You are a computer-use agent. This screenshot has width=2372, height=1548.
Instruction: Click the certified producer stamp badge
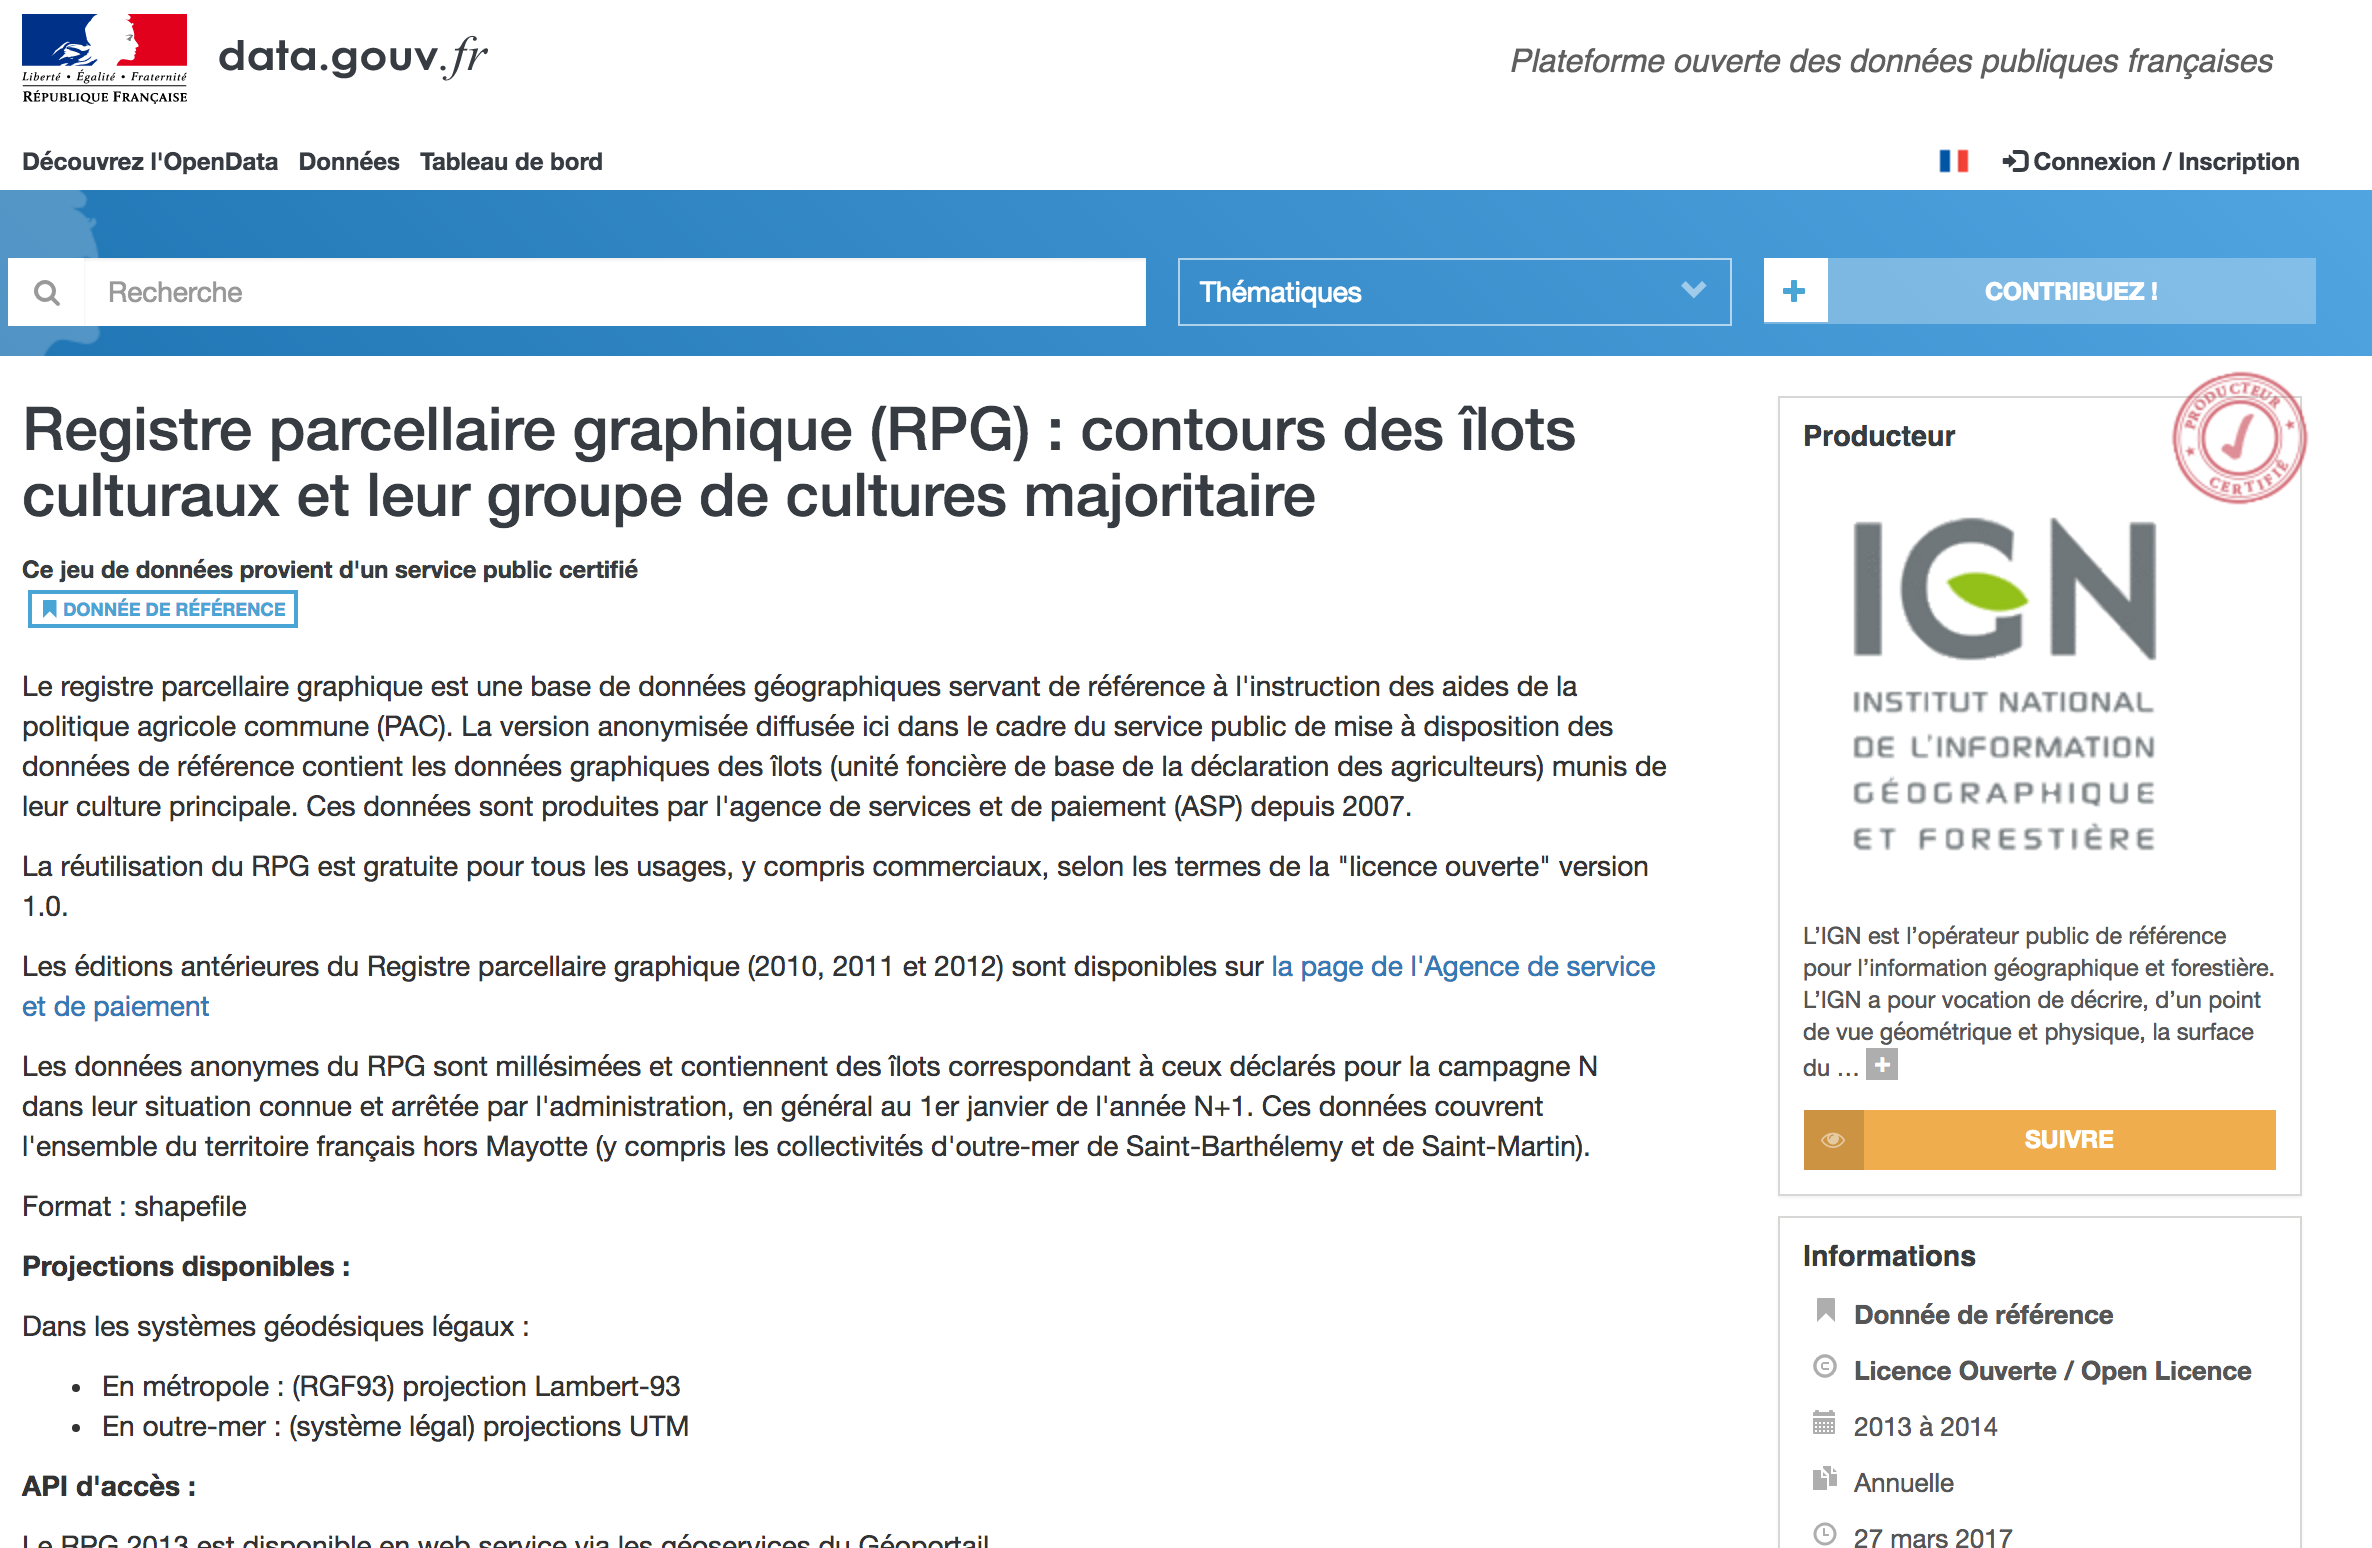coord(2239,439)
